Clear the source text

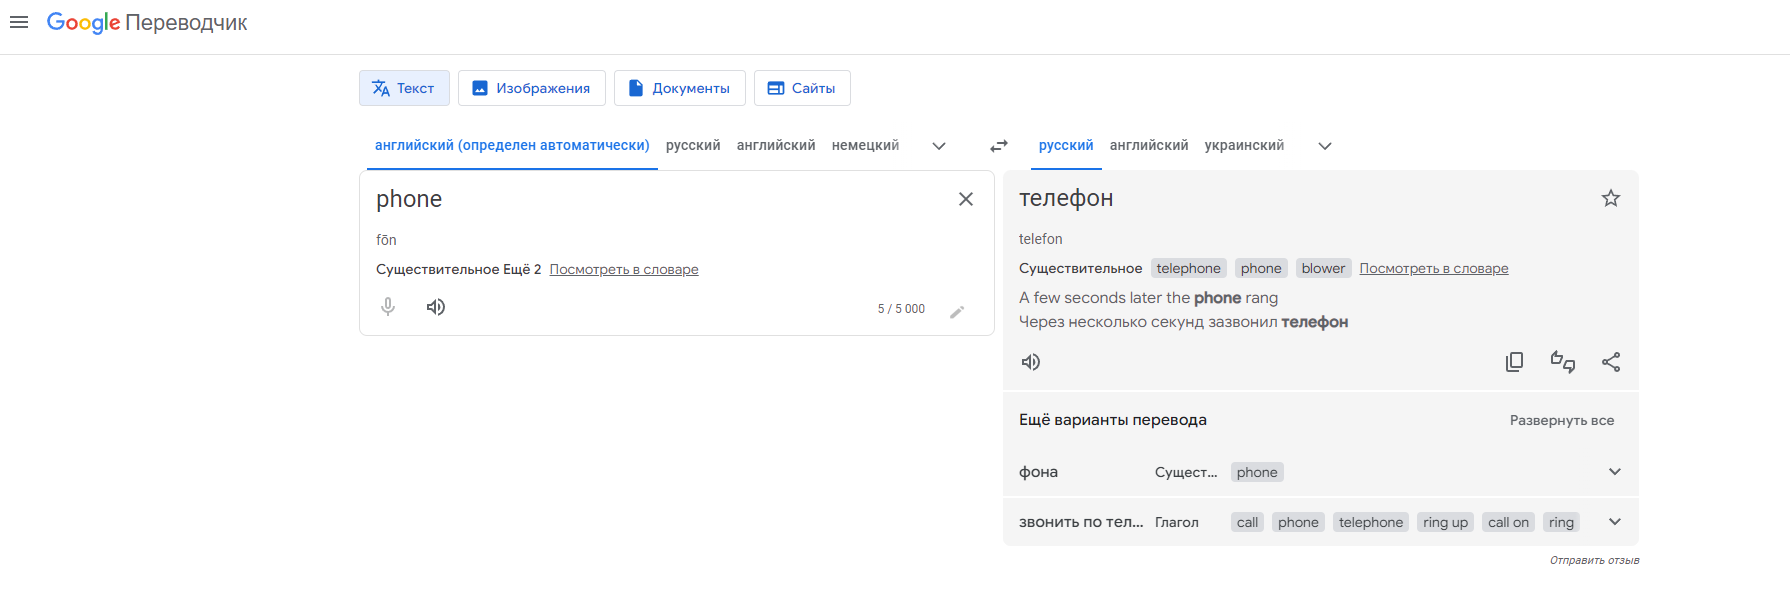966,199
